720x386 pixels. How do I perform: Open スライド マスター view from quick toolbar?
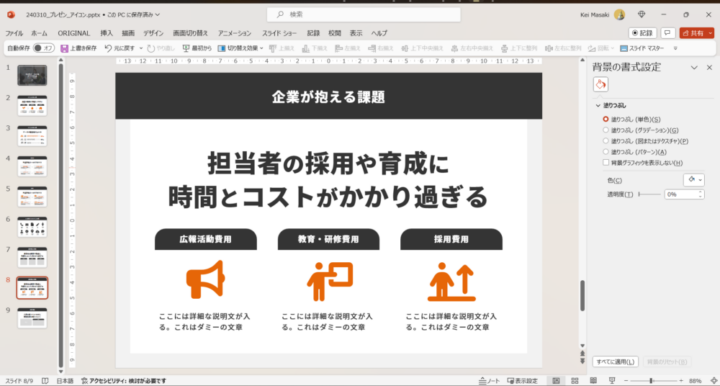click(642, 48)
